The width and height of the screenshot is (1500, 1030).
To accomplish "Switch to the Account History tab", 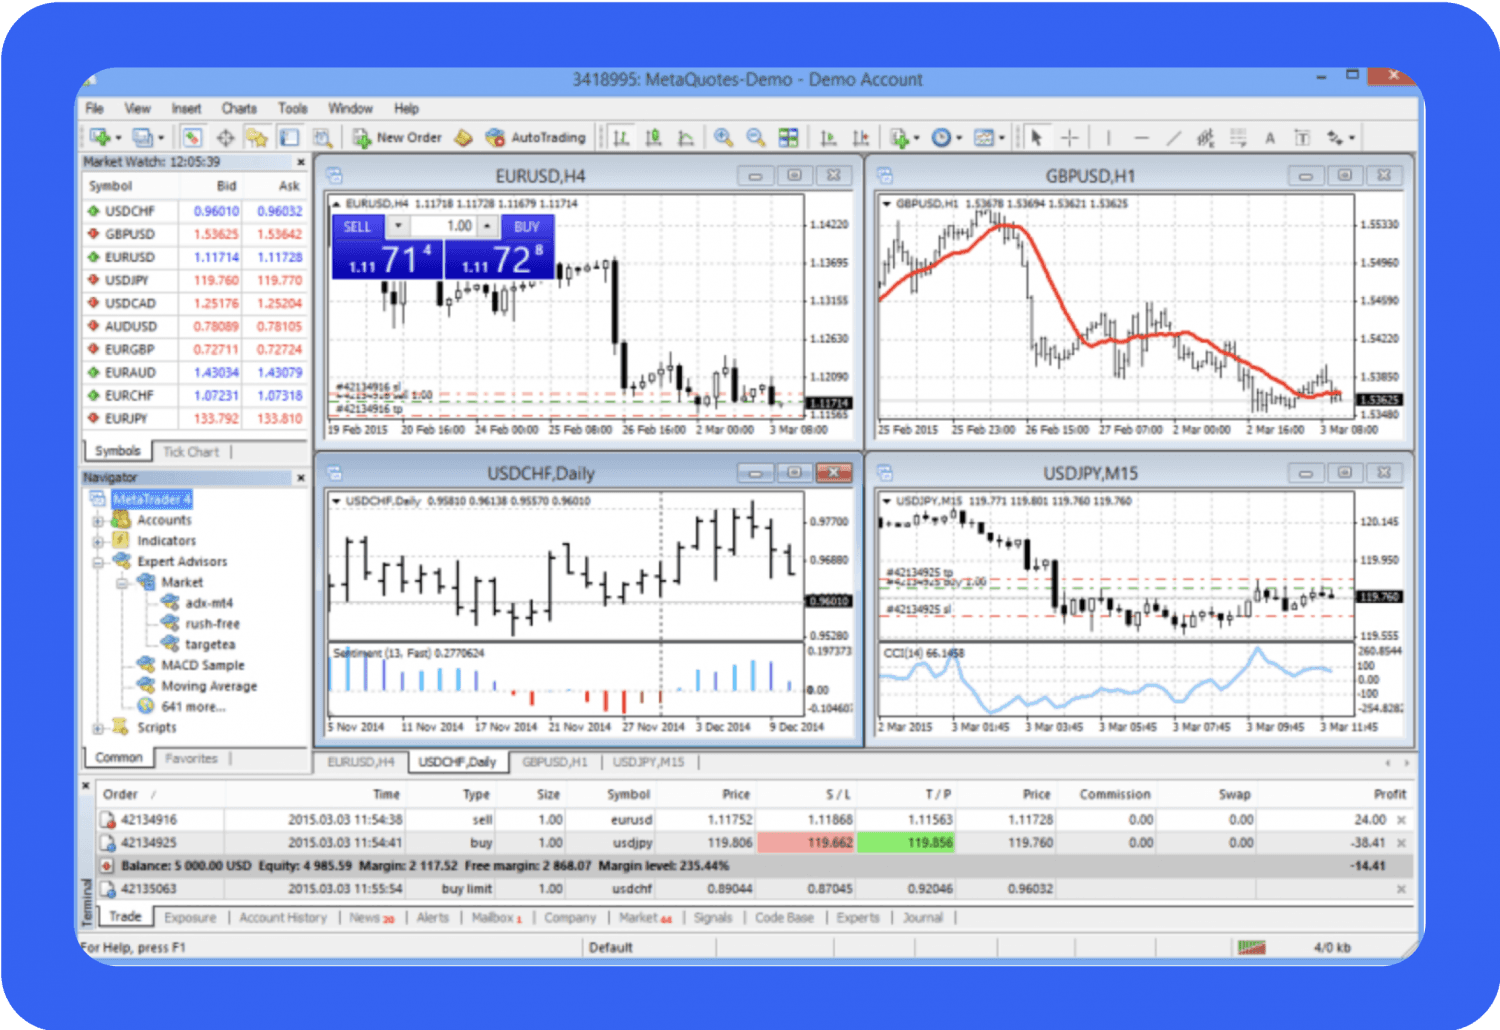I will pos(283,917).
